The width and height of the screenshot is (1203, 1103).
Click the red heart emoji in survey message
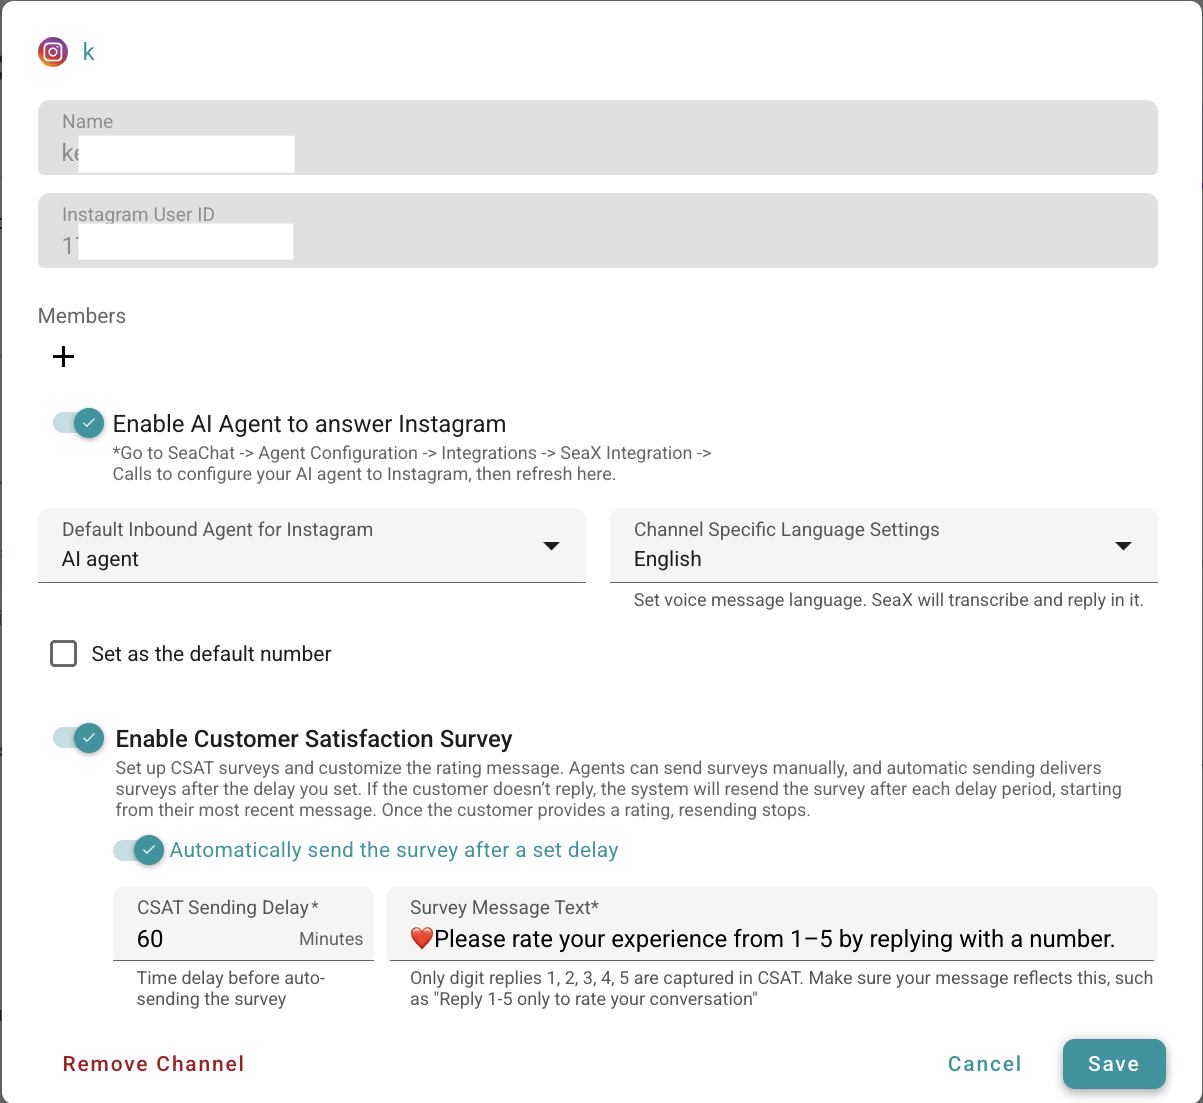(x=421, y=939)
